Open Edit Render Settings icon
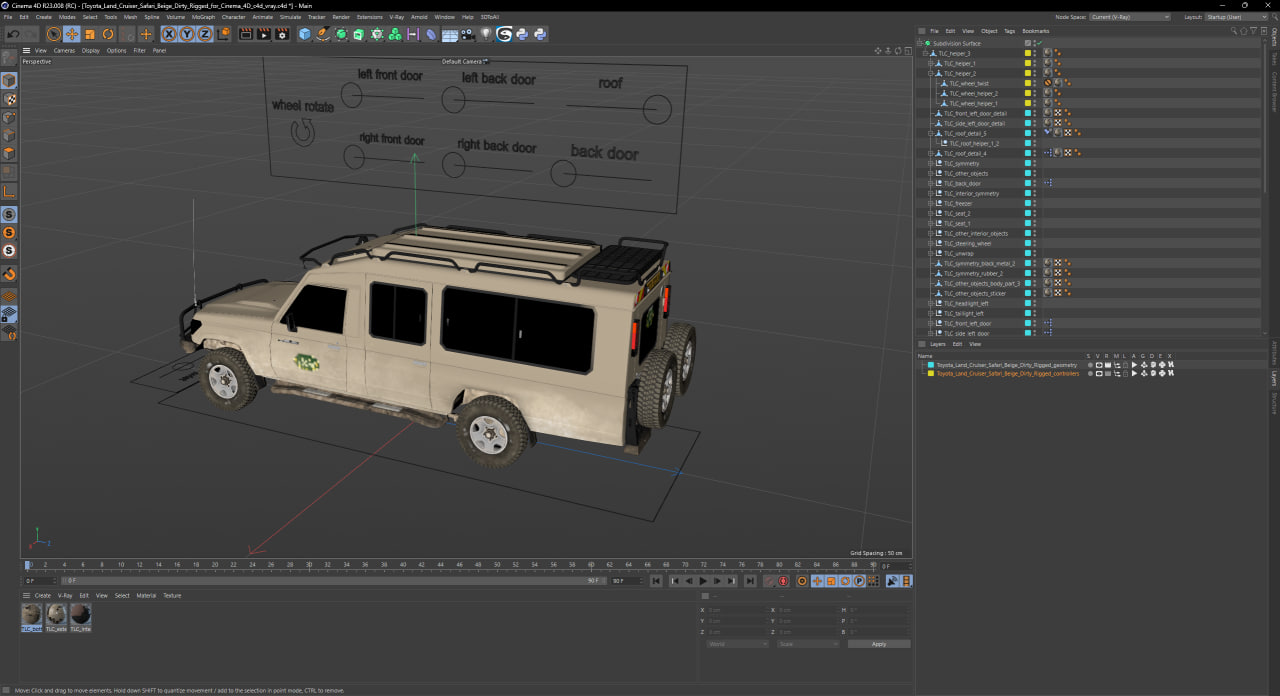The width and height of the screenshot is (1280, 696). (x=282, y=34)
